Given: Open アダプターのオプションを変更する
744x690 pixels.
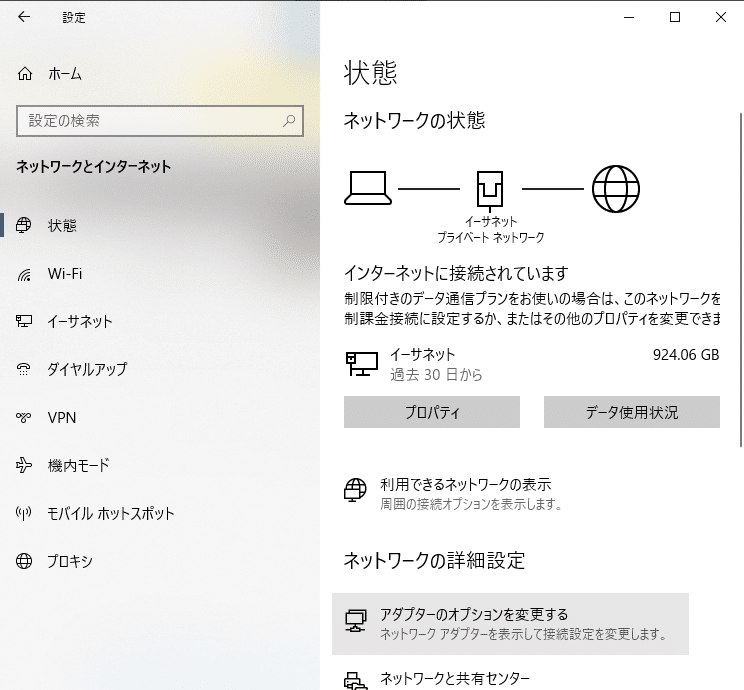Looking at the screenshot, I should pyautogui.click(x=510, y=624).
